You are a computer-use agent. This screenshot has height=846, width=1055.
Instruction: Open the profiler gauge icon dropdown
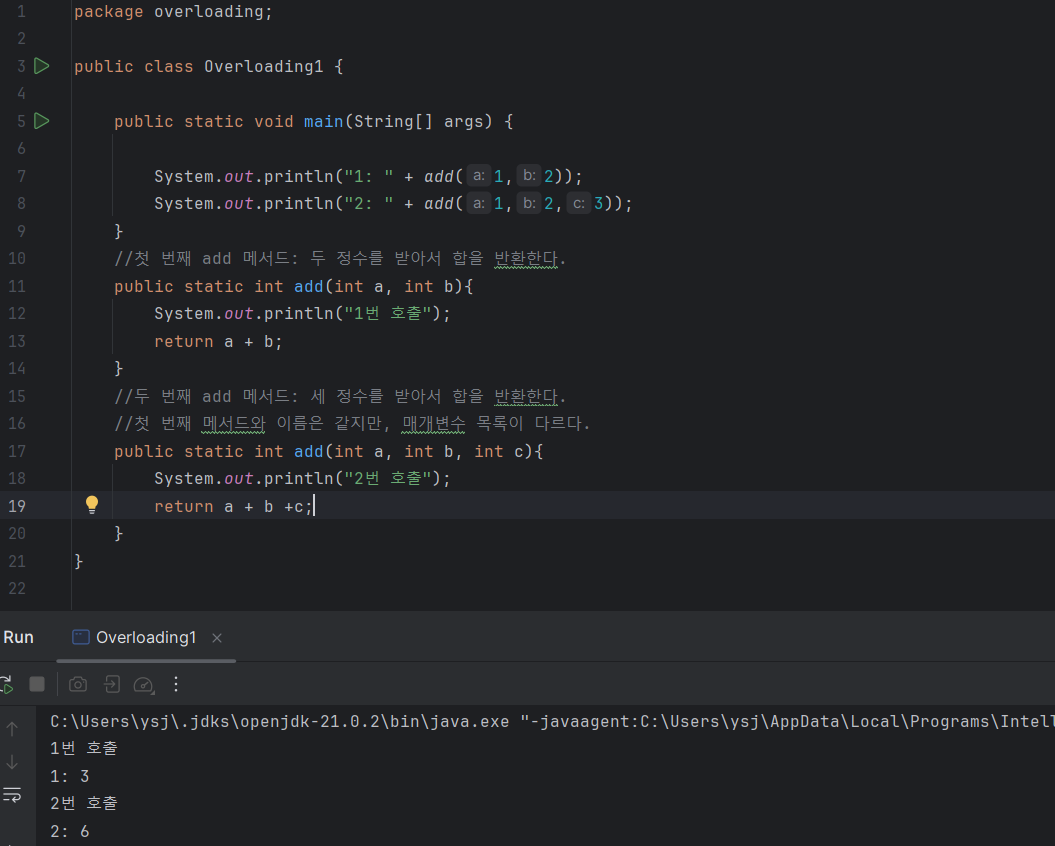pos(144,684)
